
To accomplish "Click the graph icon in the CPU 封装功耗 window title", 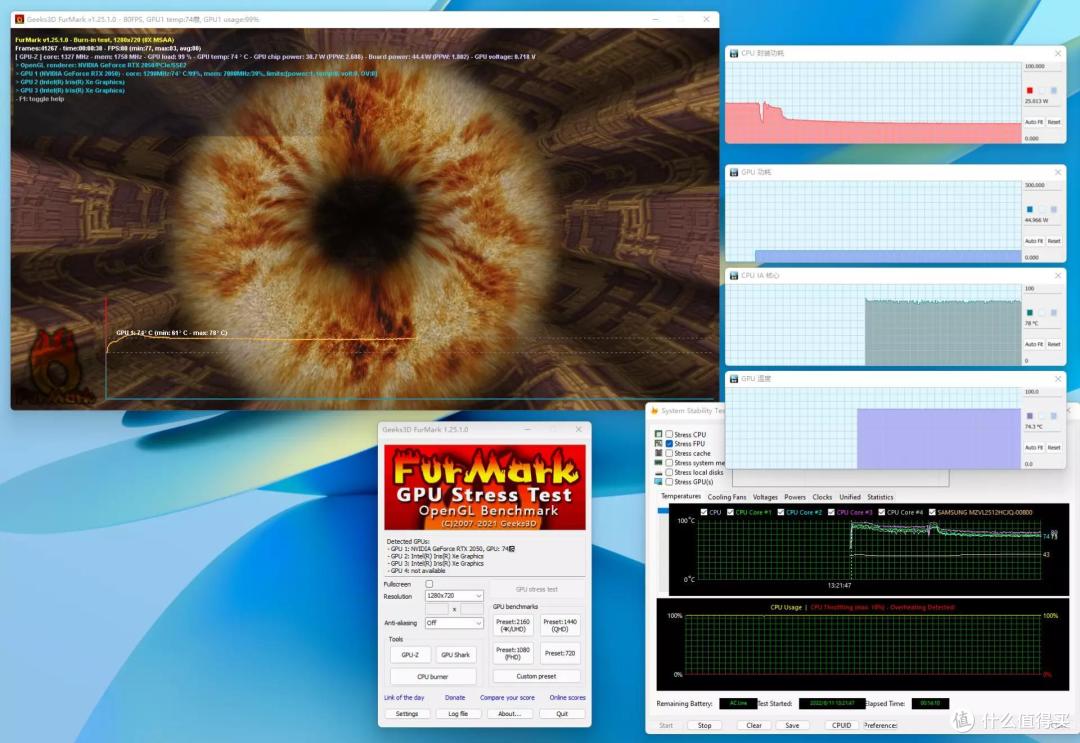I will point(734,53).
